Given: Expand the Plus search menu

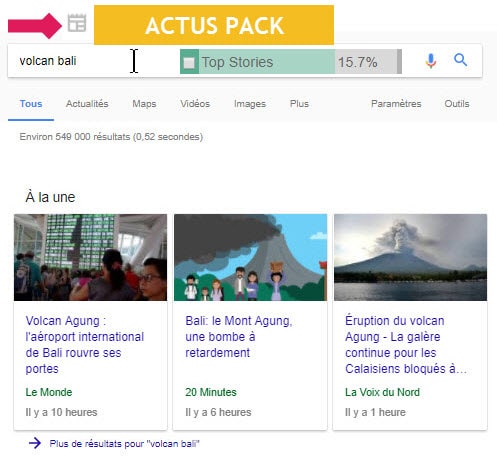Looking at the screenshot, I should [299, 104].
